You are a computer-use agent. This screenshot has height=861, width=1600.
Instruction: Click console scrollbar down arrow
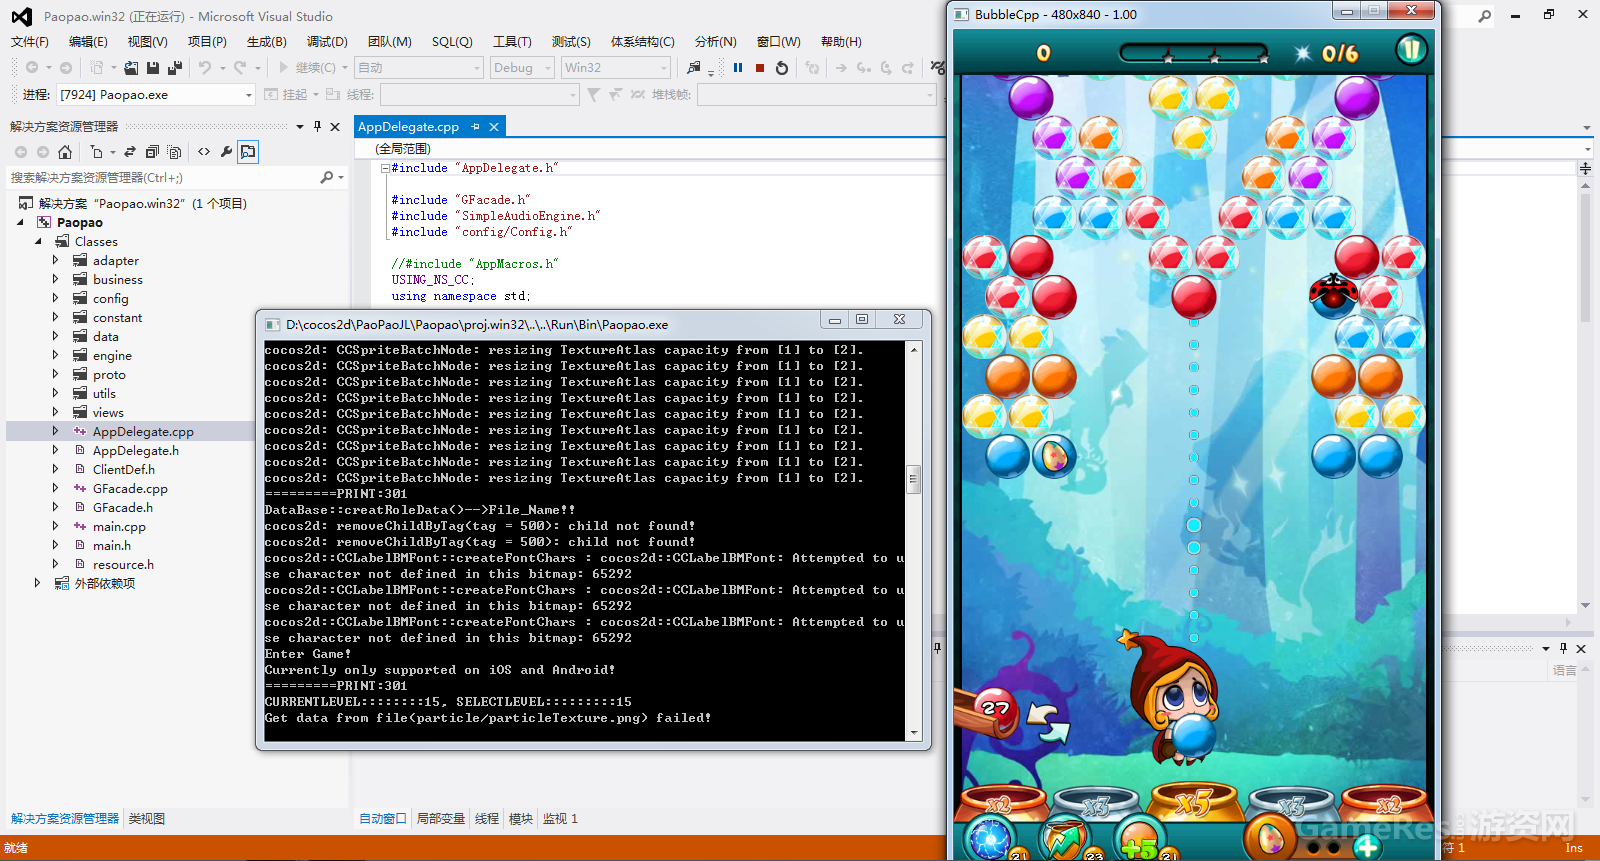click(x=913, y=733)
